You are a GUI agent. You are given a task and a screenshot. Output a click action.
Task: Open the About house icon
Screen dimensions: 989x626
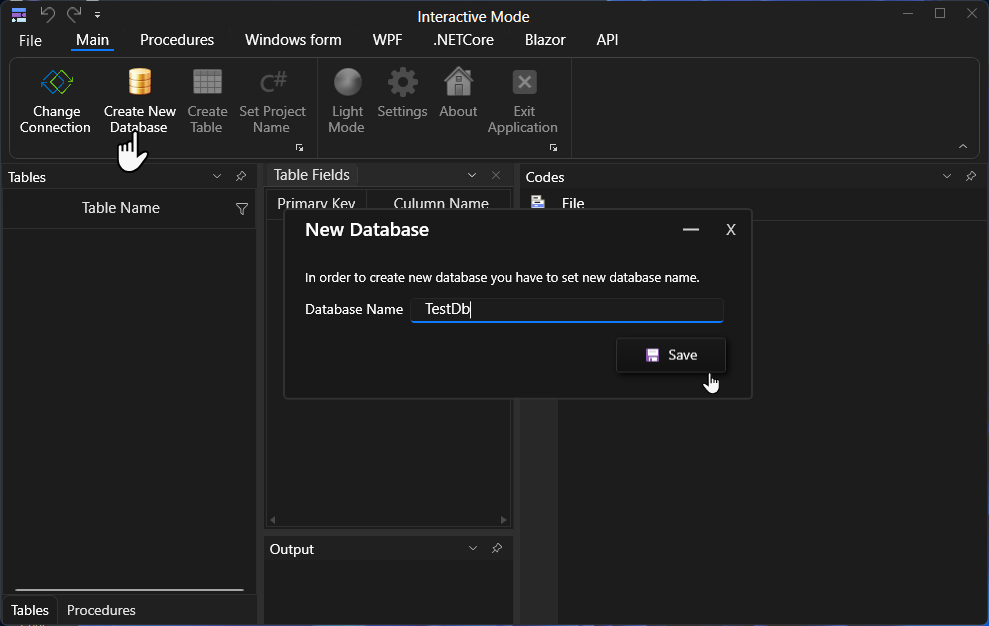pyautogui.click(x=459, y=82)
